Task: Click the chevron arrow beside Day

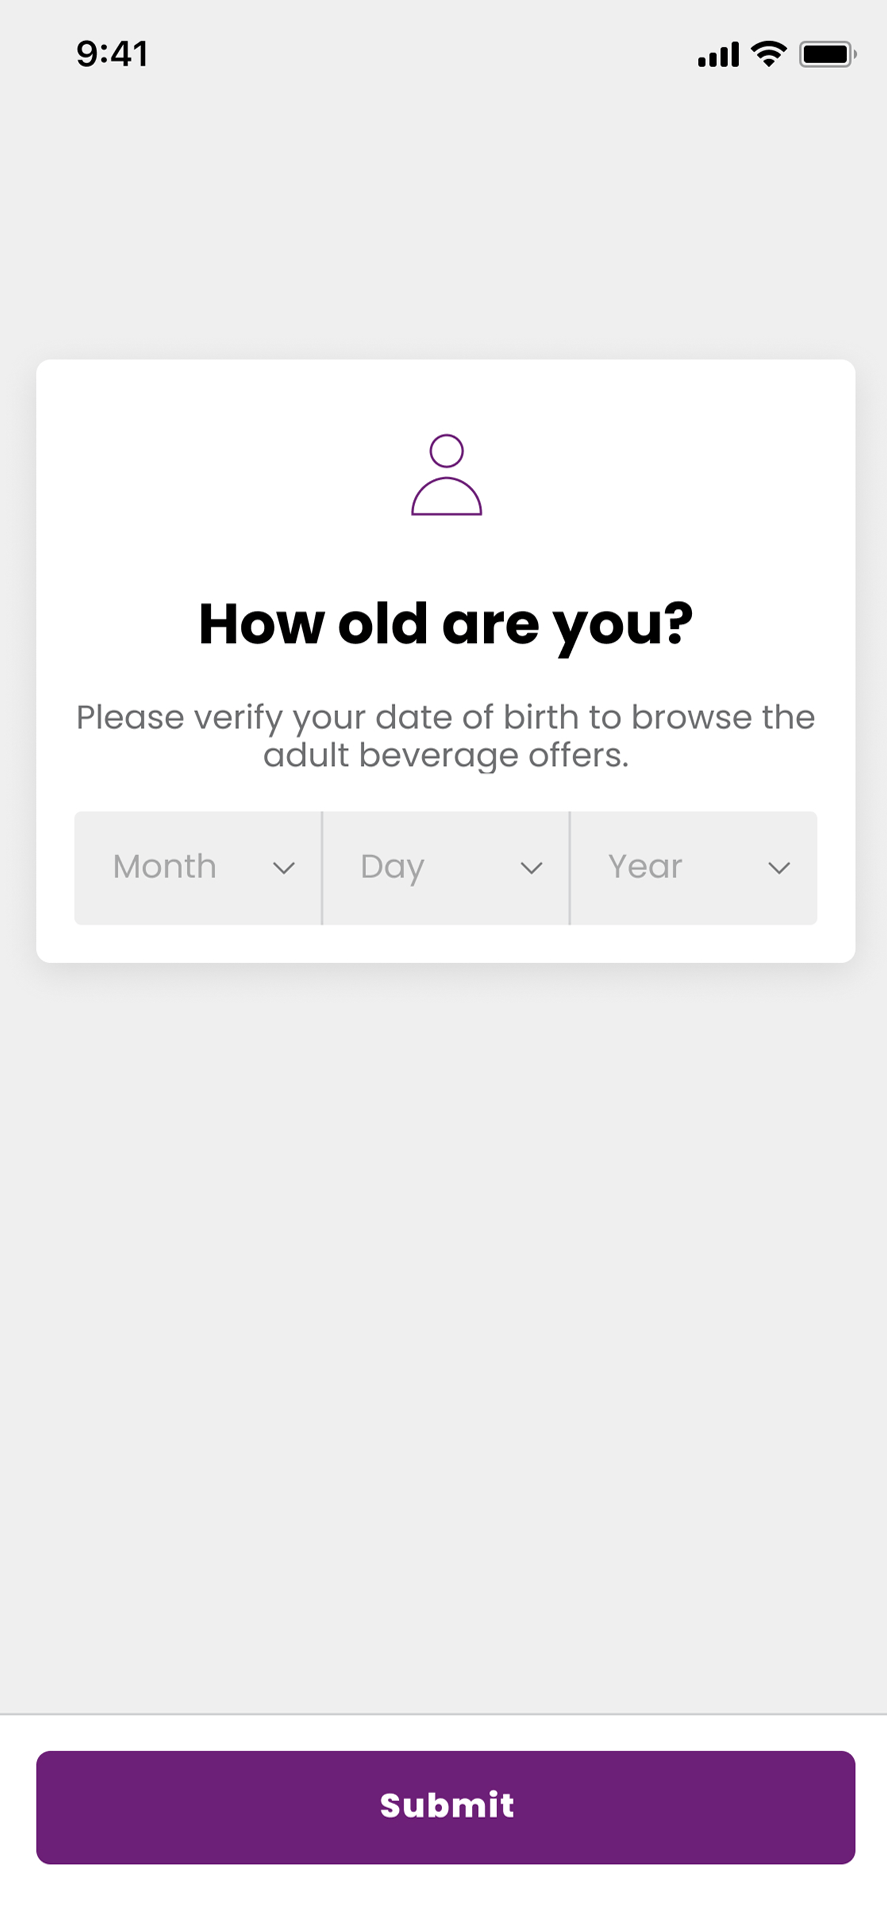Action: (x=532, y=868)
